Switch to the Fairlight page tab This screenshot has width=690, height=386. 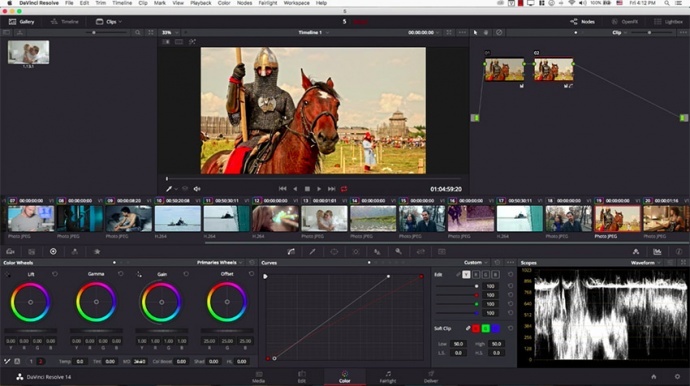[x=388, y=377]
